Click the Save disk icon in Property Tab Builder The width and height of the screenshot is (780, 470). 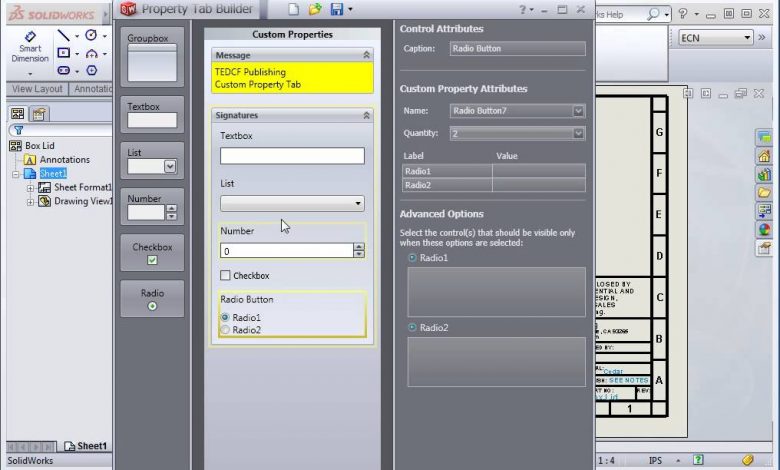coord(337,9)
